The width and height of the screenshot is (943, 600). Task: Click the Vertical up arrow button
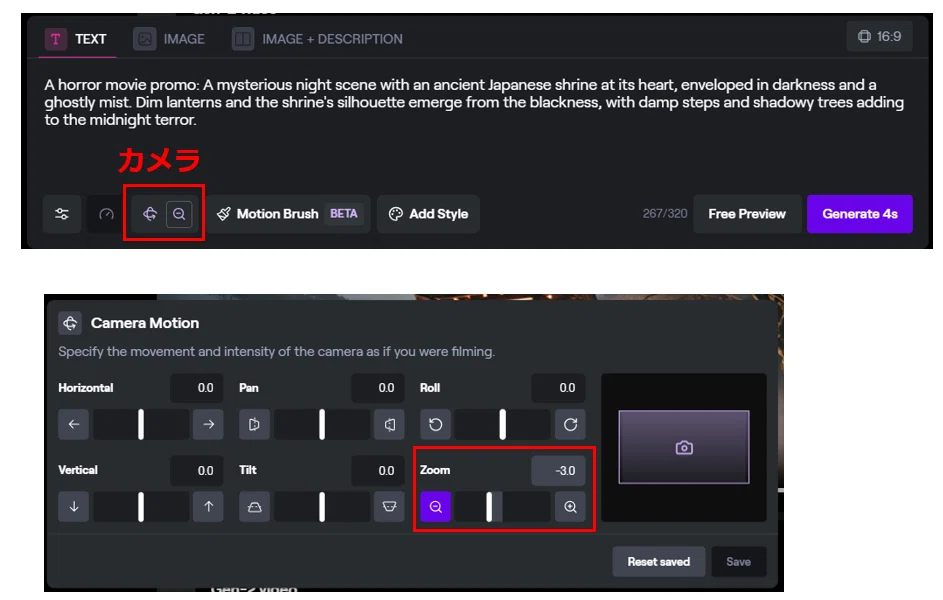[x=209, y=507]
